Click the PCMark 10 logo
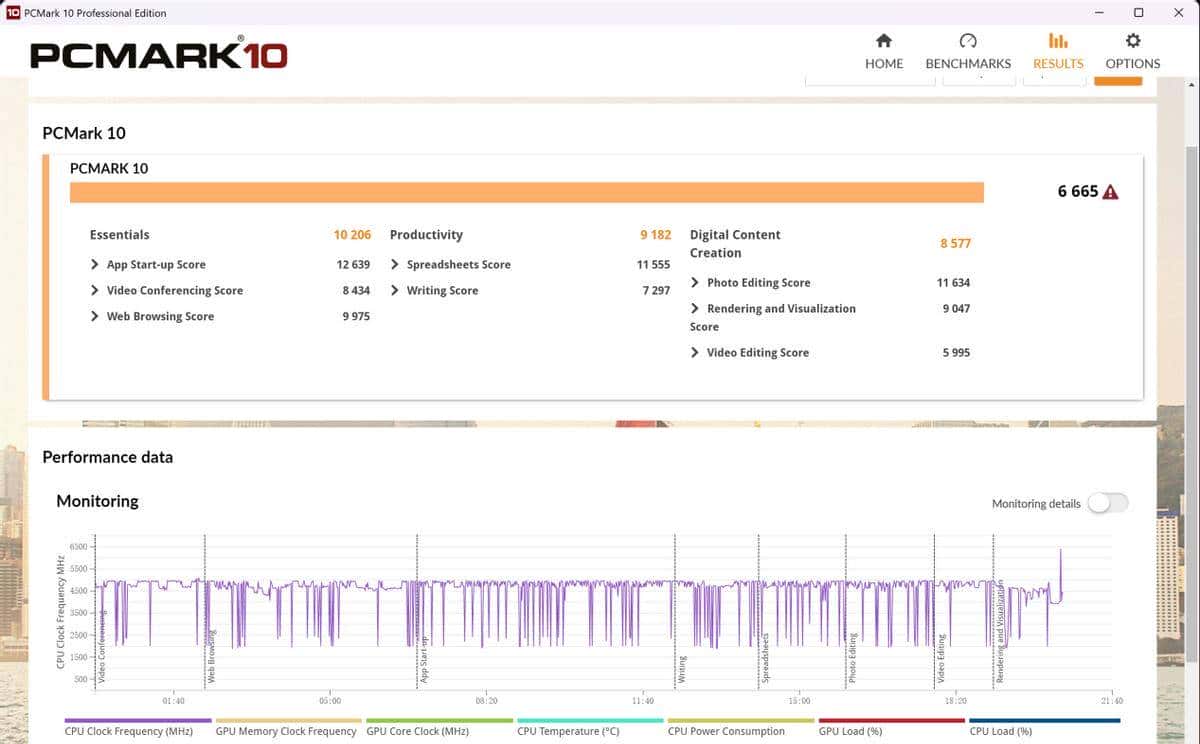 pos(158,54)
